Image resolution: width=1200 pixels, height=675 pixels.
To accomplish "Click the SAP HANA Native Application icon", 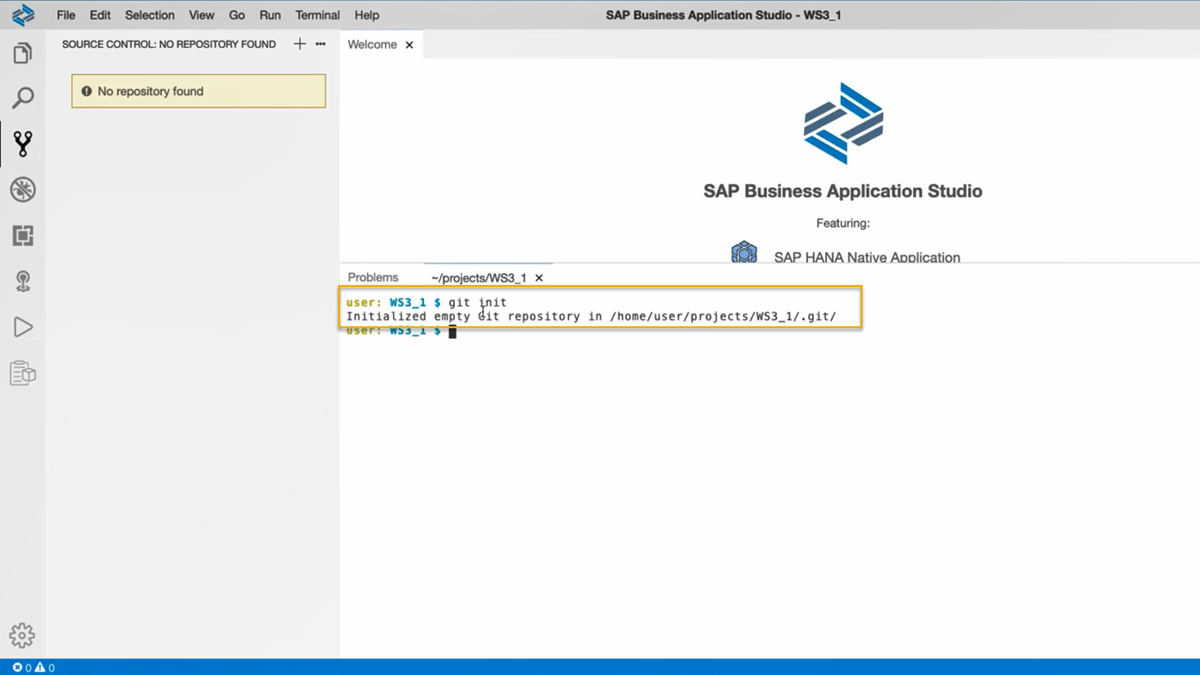I will pyautogui.click(x=744, y=252).
